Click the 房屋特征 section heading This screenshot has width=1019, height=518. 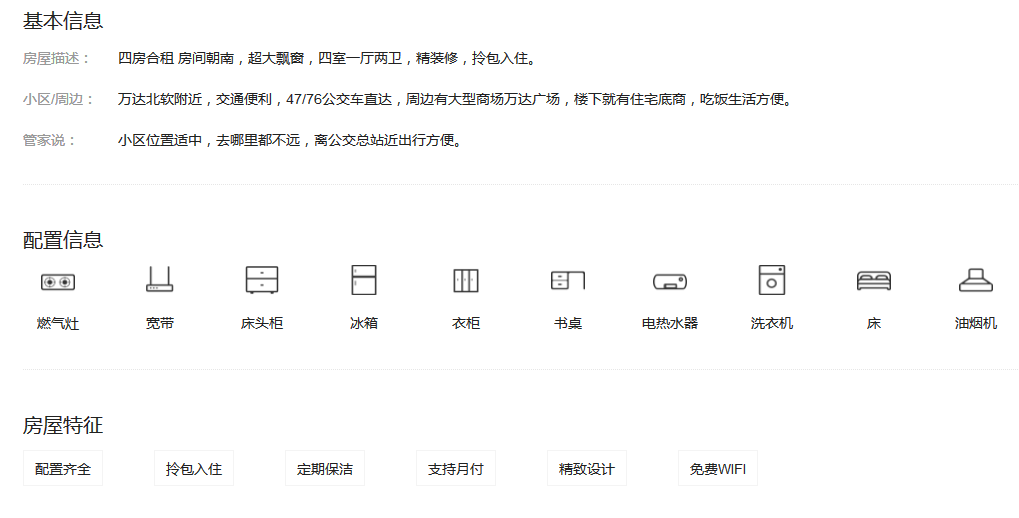click(63, 426)
